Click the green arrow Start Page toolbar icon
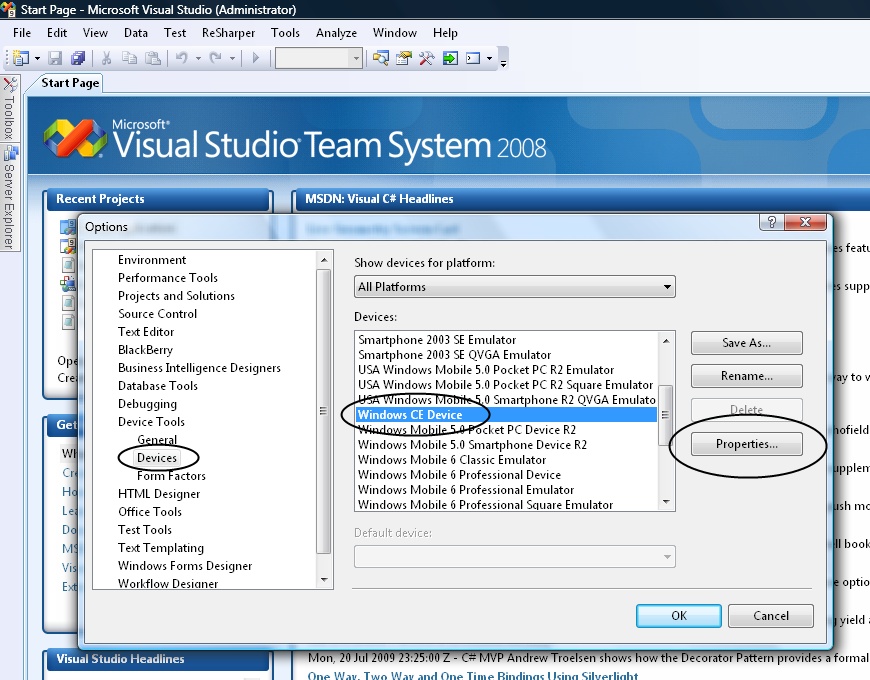870x680 pixels. tap(450, 58)
